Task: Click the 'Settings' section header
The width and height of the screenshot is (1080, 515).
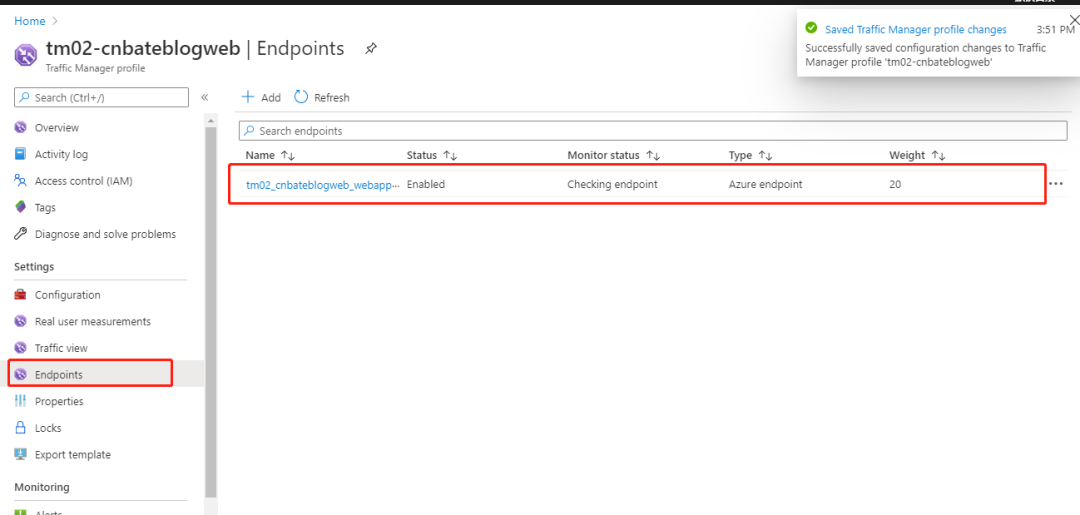Action: point(34,266)
